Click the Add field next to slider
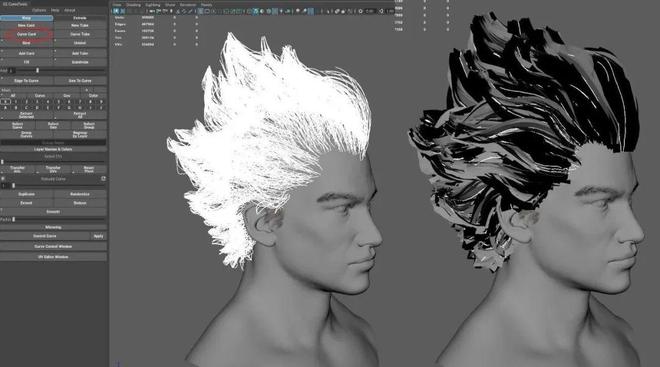The height and width of the screenshot is (367, 660). coord(12,71)
